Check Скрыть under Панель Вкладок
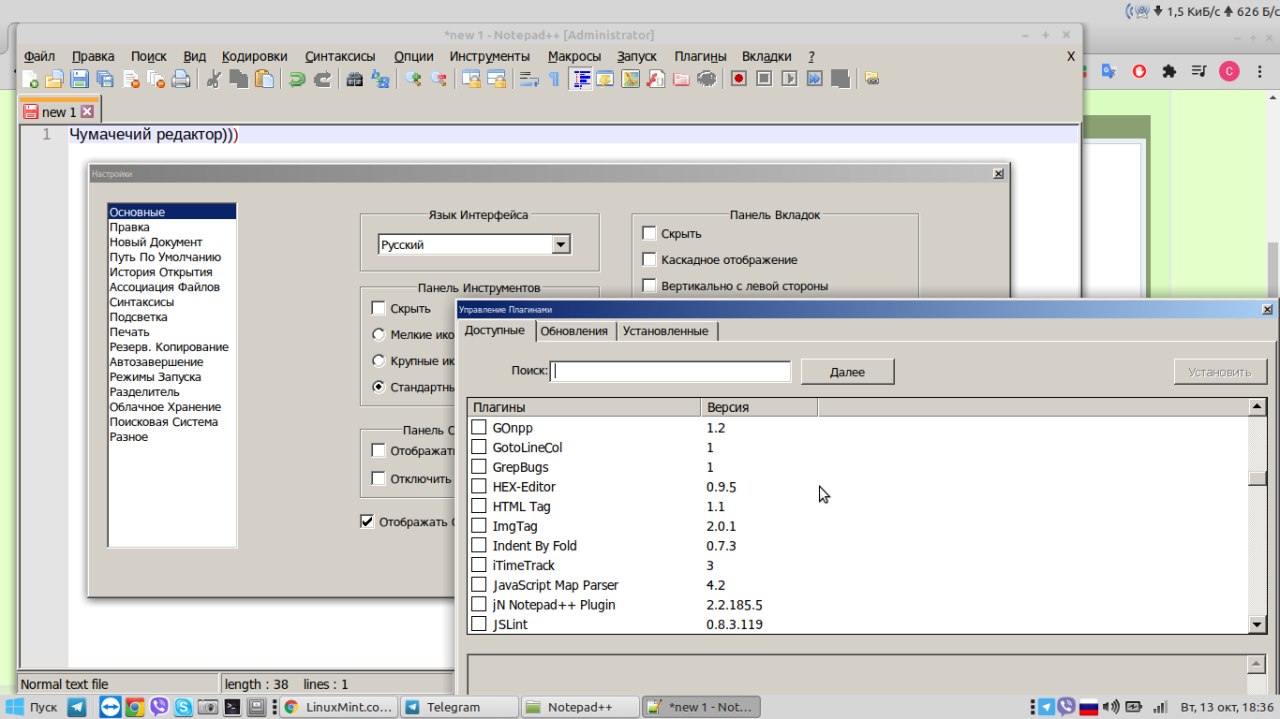Viewport: 1280px width, 719px height. (x=649, y=233)
